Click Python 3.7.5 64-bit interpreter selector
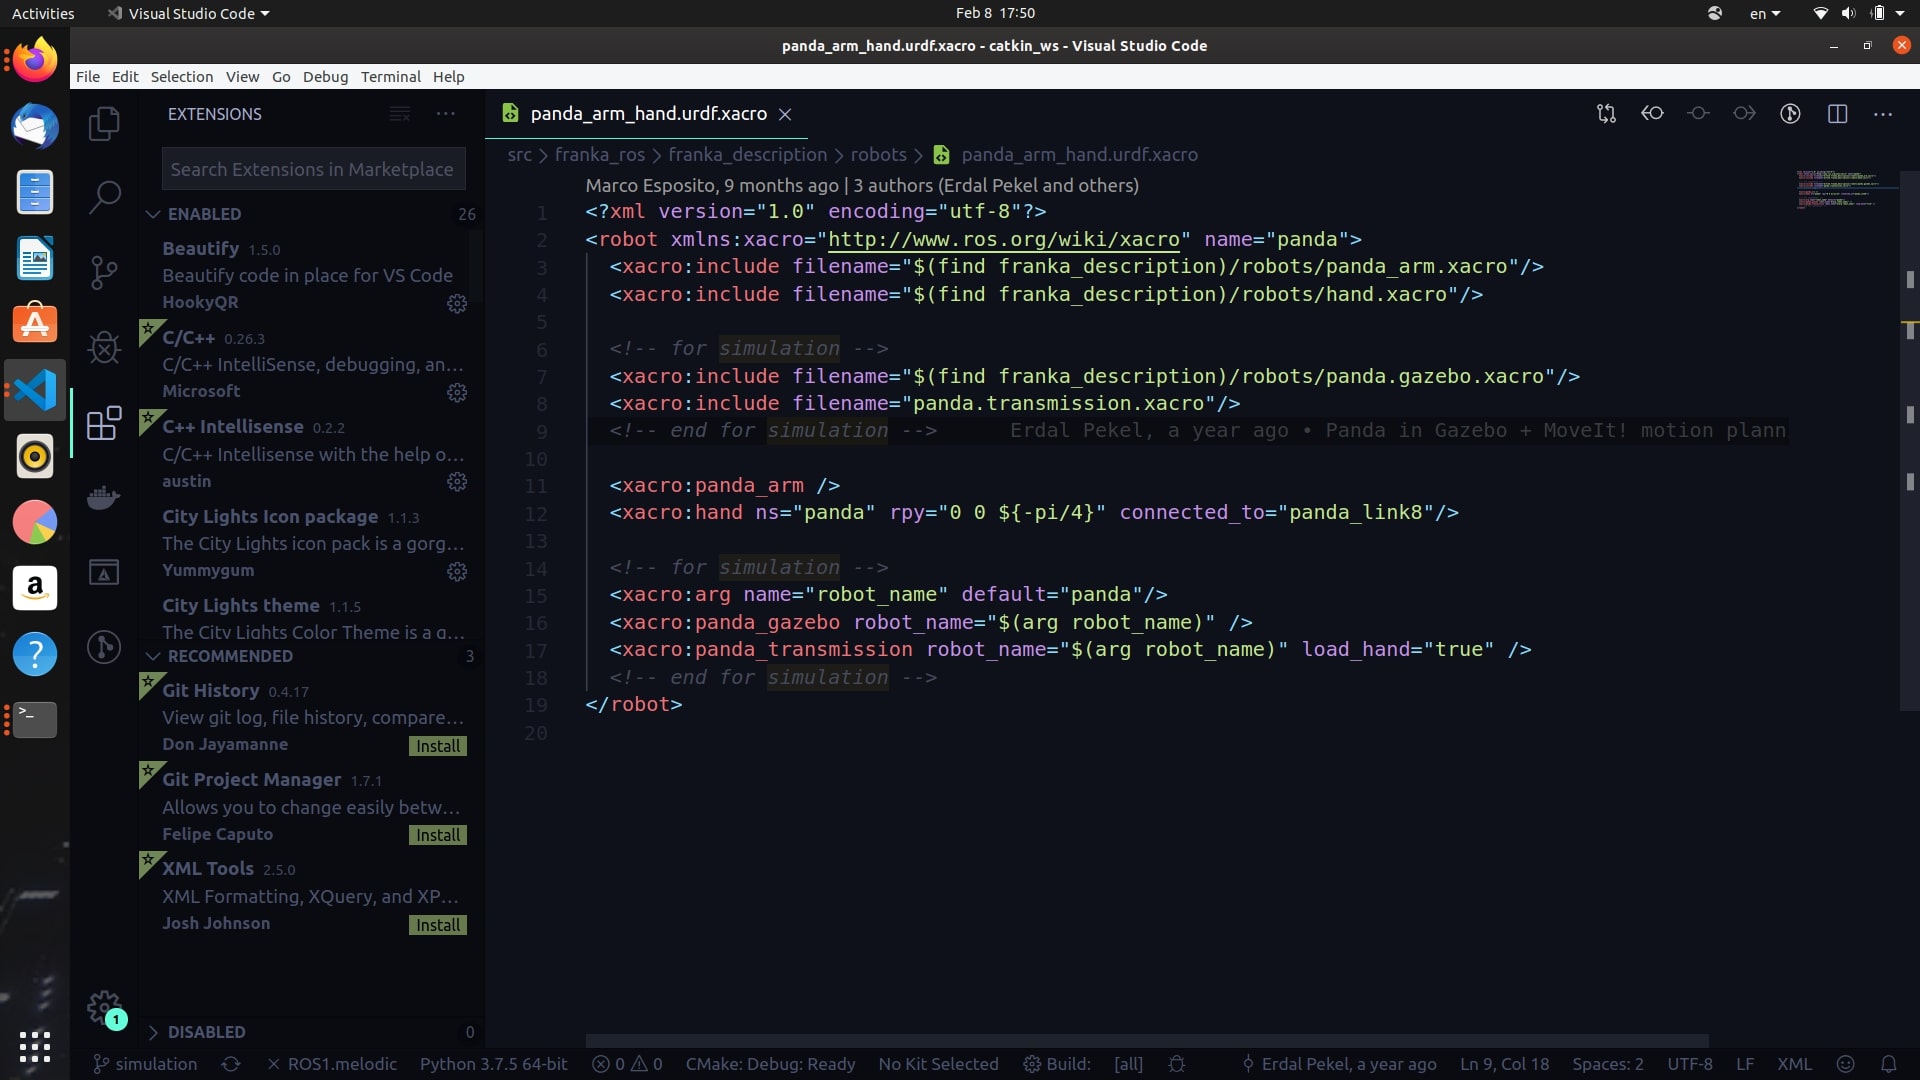The width and height of the screenshot is (1920, 1080). click(493, 1064)
